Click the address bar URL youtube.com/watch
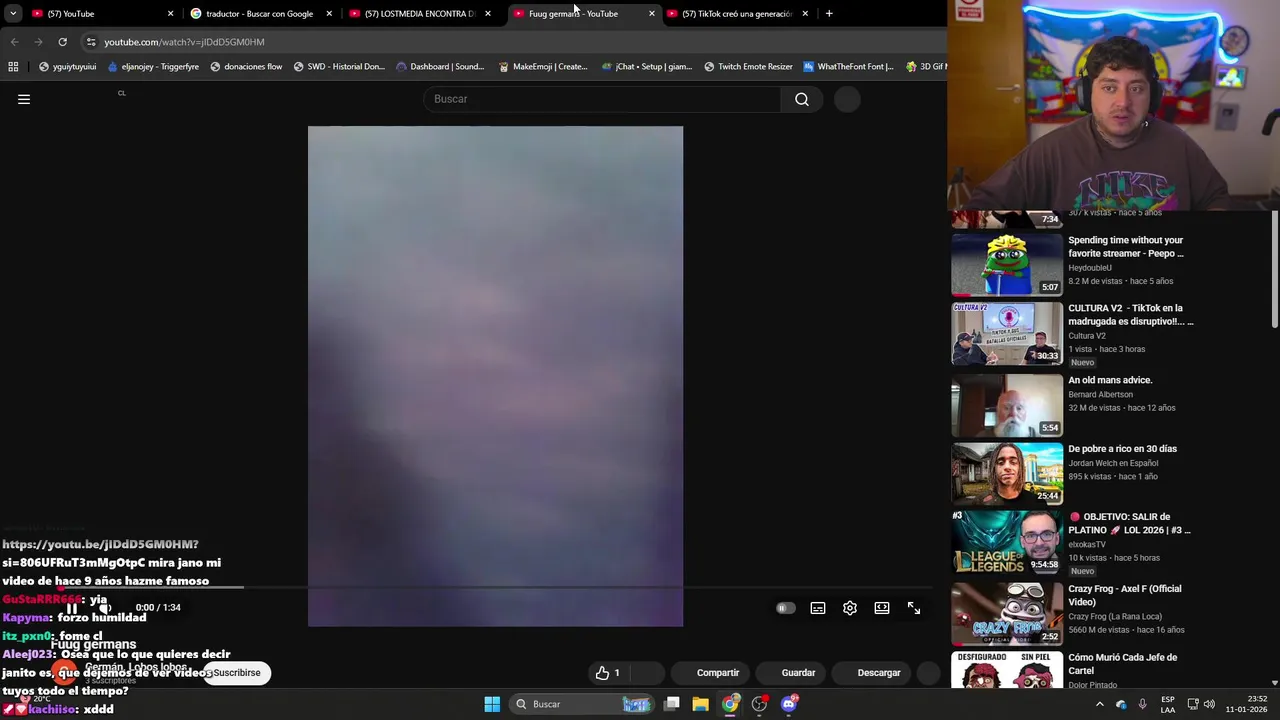This screenshot has width=1280, height=720. [x=184, y=42]
